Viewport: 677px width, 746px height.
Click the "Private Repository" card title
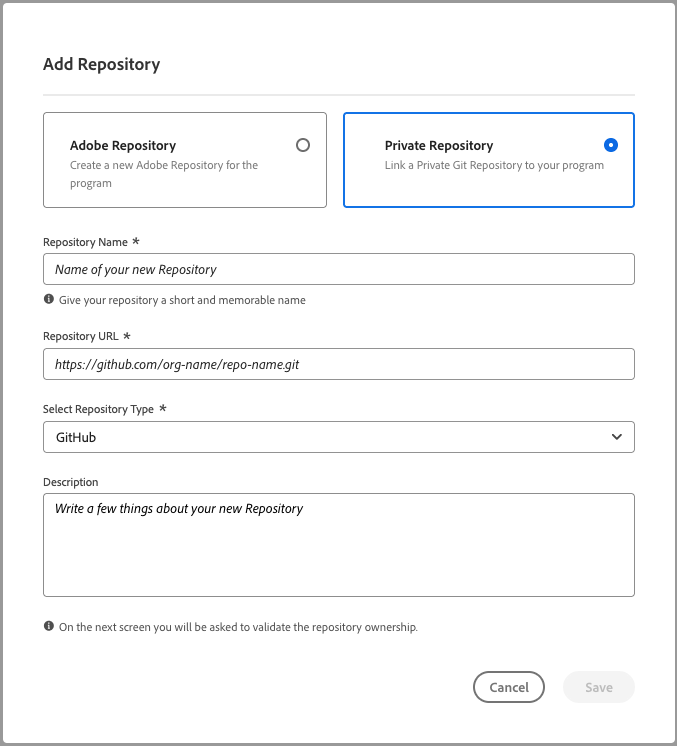[439, 146]
